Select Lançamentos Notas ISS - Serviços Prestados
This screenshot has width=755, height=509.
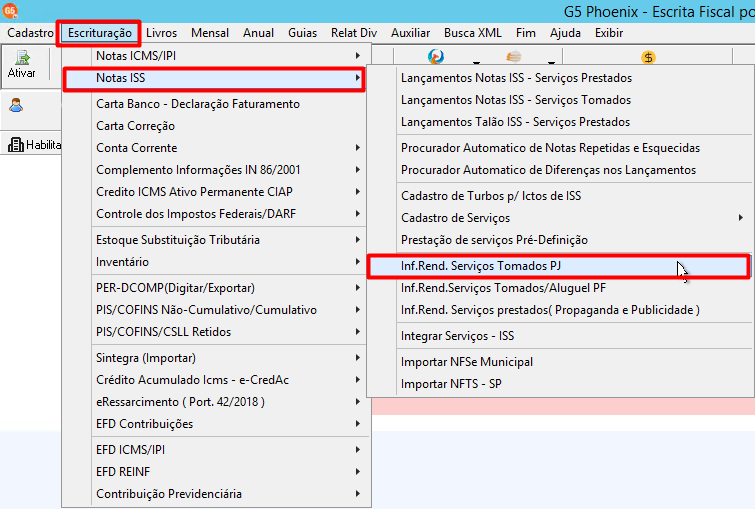tap(561, 78)
